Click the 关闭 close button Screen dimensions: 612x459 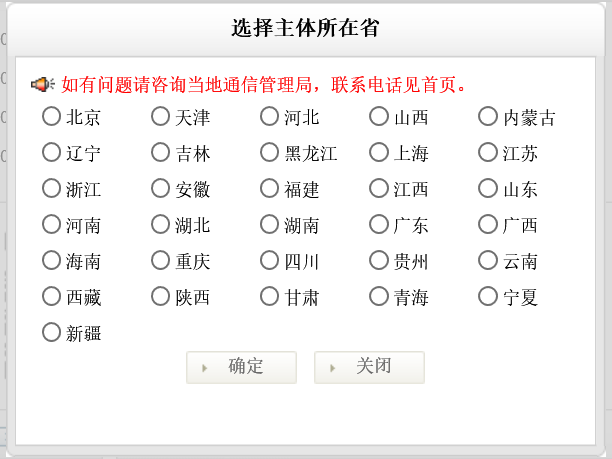pos(369,367)
